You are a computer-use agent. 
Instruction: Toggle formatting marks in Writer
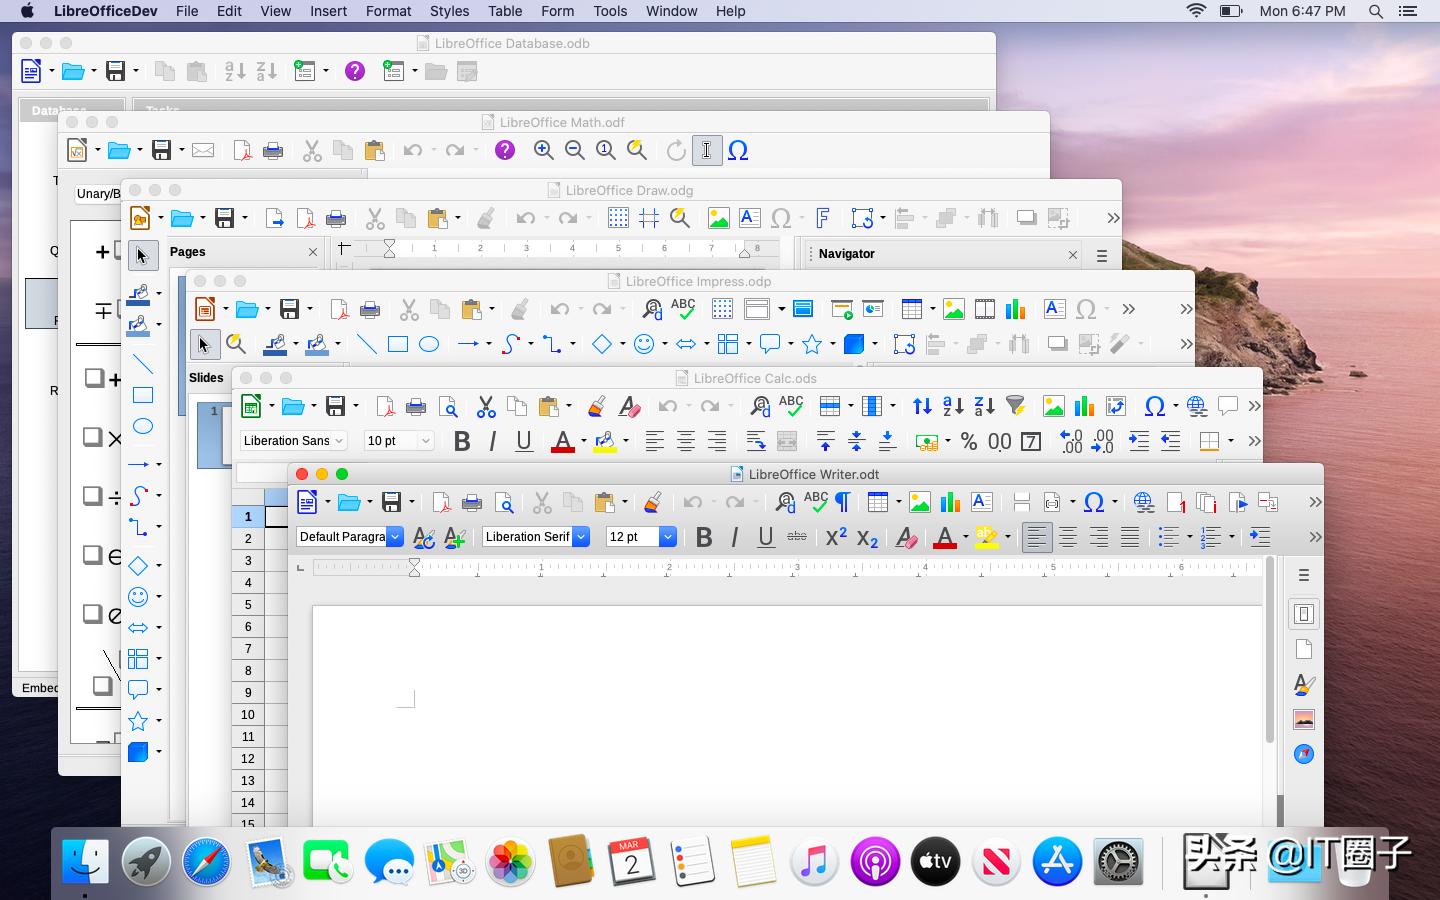(843, 502)
